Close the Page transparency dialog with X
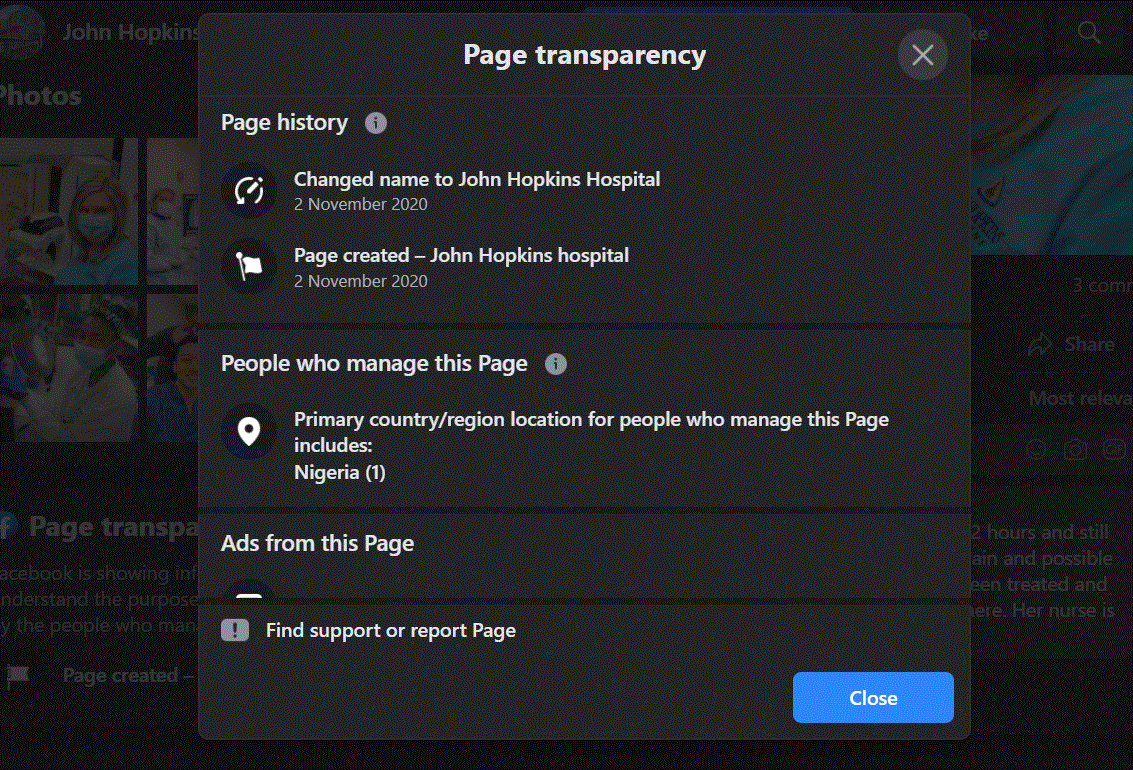The height and width of the screenshot is (770, 1133). point(923,55)
